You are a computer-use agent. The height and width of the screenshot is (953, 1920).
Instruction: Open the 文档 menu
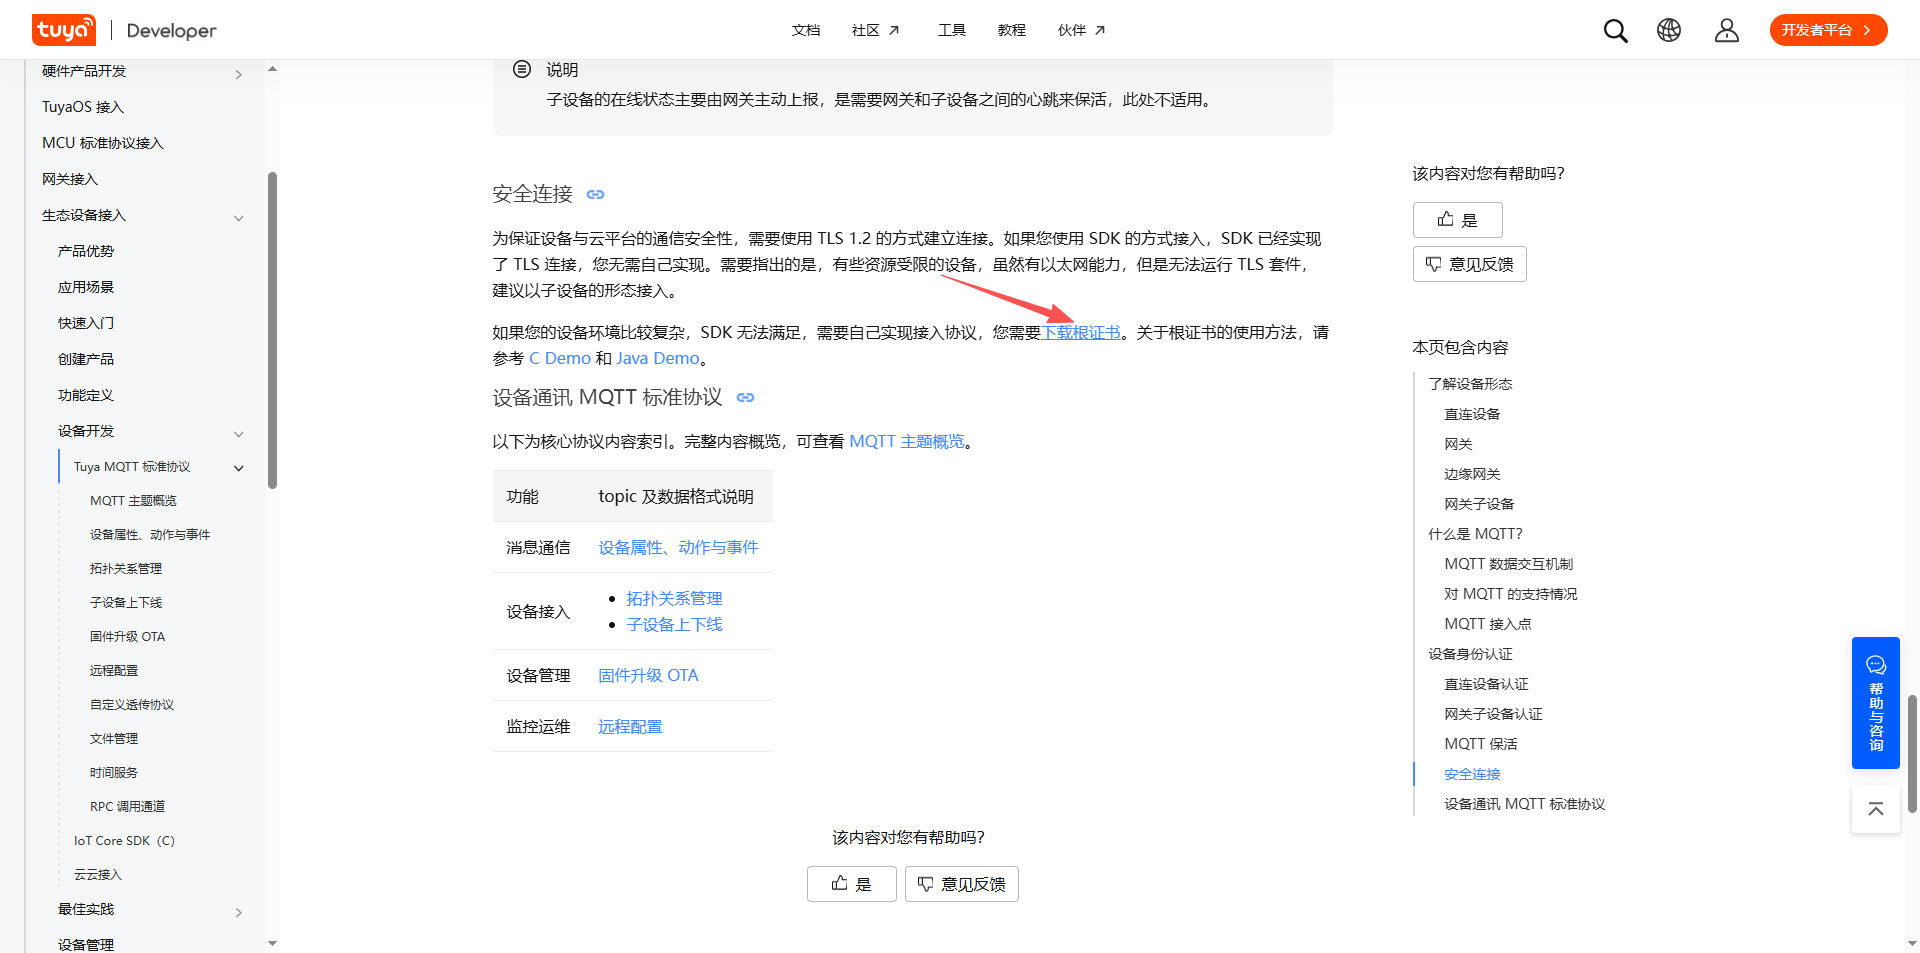[806, 30]
